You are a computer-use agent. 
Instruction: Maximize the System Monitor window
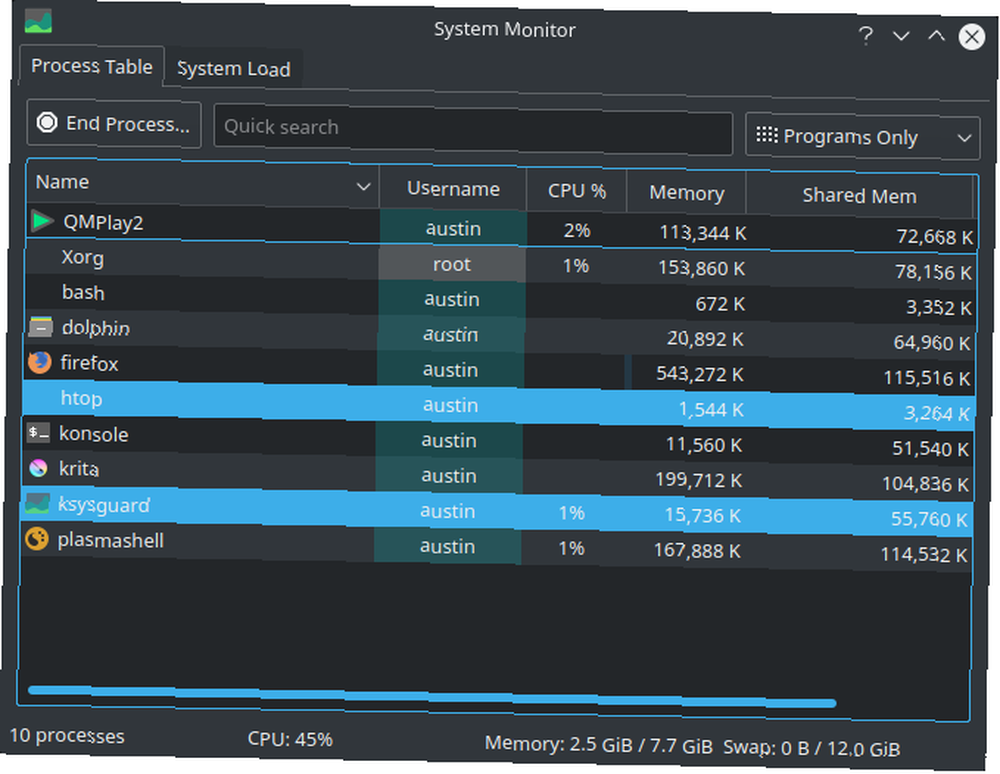[936, 36]
